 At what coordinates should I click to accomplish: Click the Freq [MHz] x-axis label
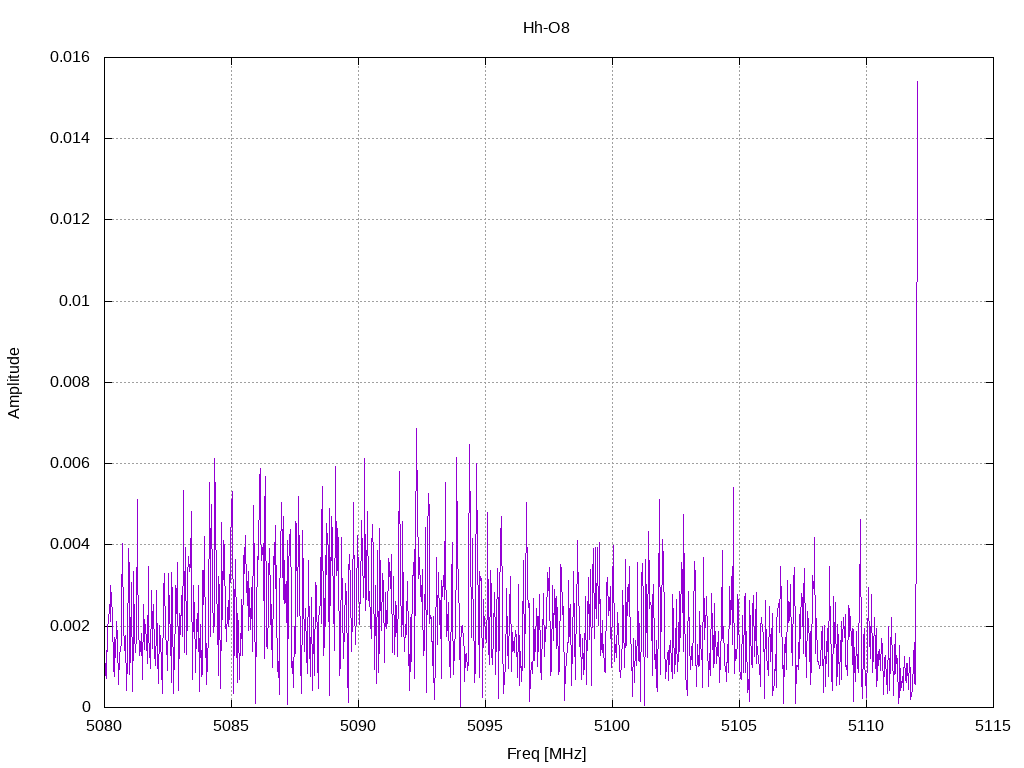coord(546,754)
